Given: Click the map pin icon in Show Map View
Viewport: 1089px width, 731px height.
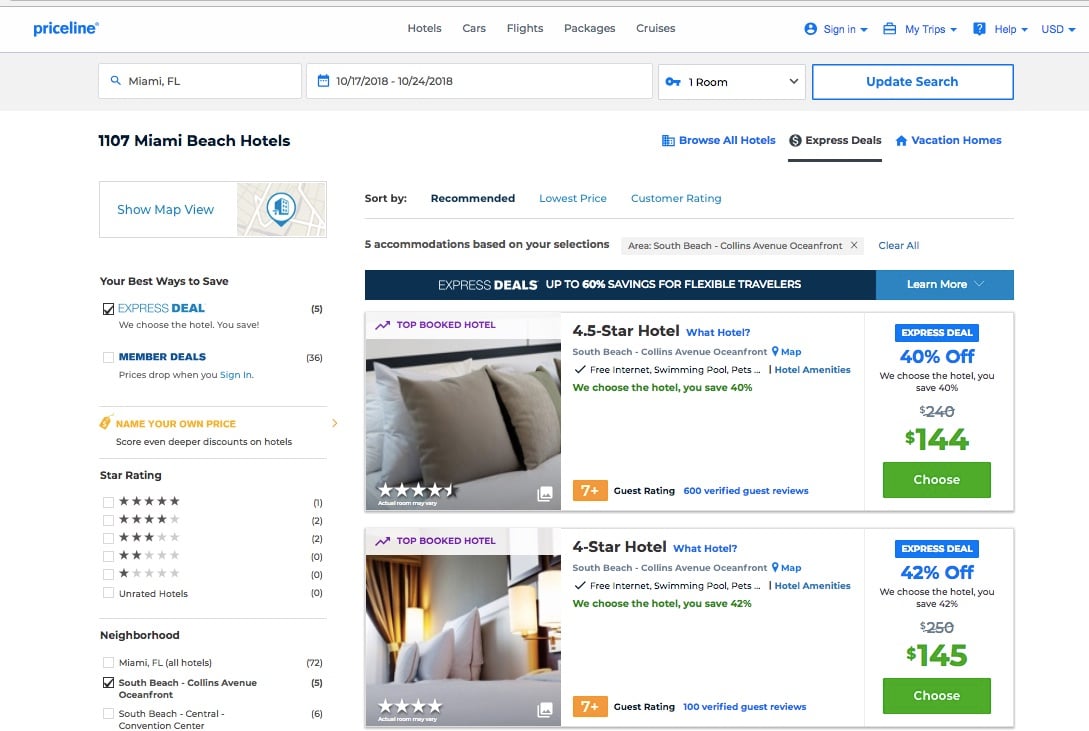Looking at the screenshot, I should click(x=281, y=208).
